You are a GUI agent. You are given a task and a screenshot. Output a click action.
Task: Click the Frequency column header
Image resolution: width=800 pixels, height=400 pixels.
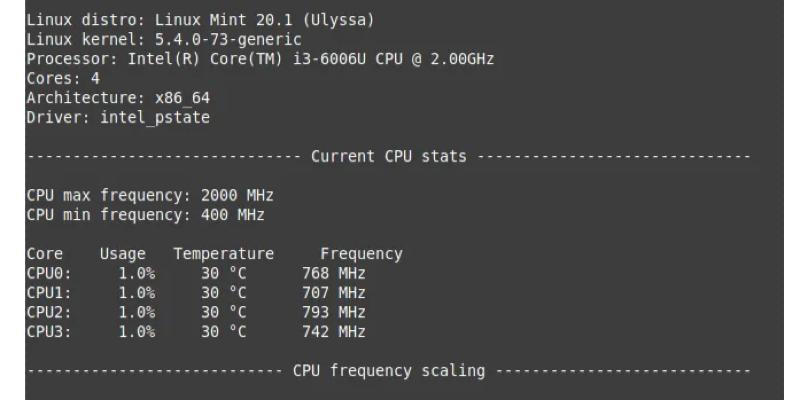(x=361, y=254)
